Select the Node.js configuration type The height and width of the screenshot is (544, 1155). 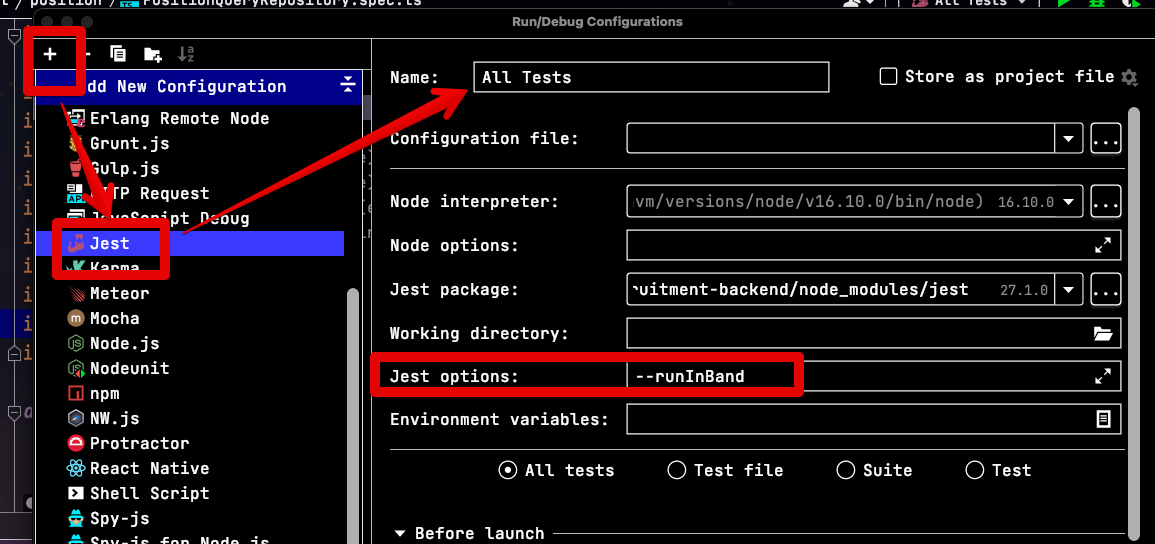113,344
